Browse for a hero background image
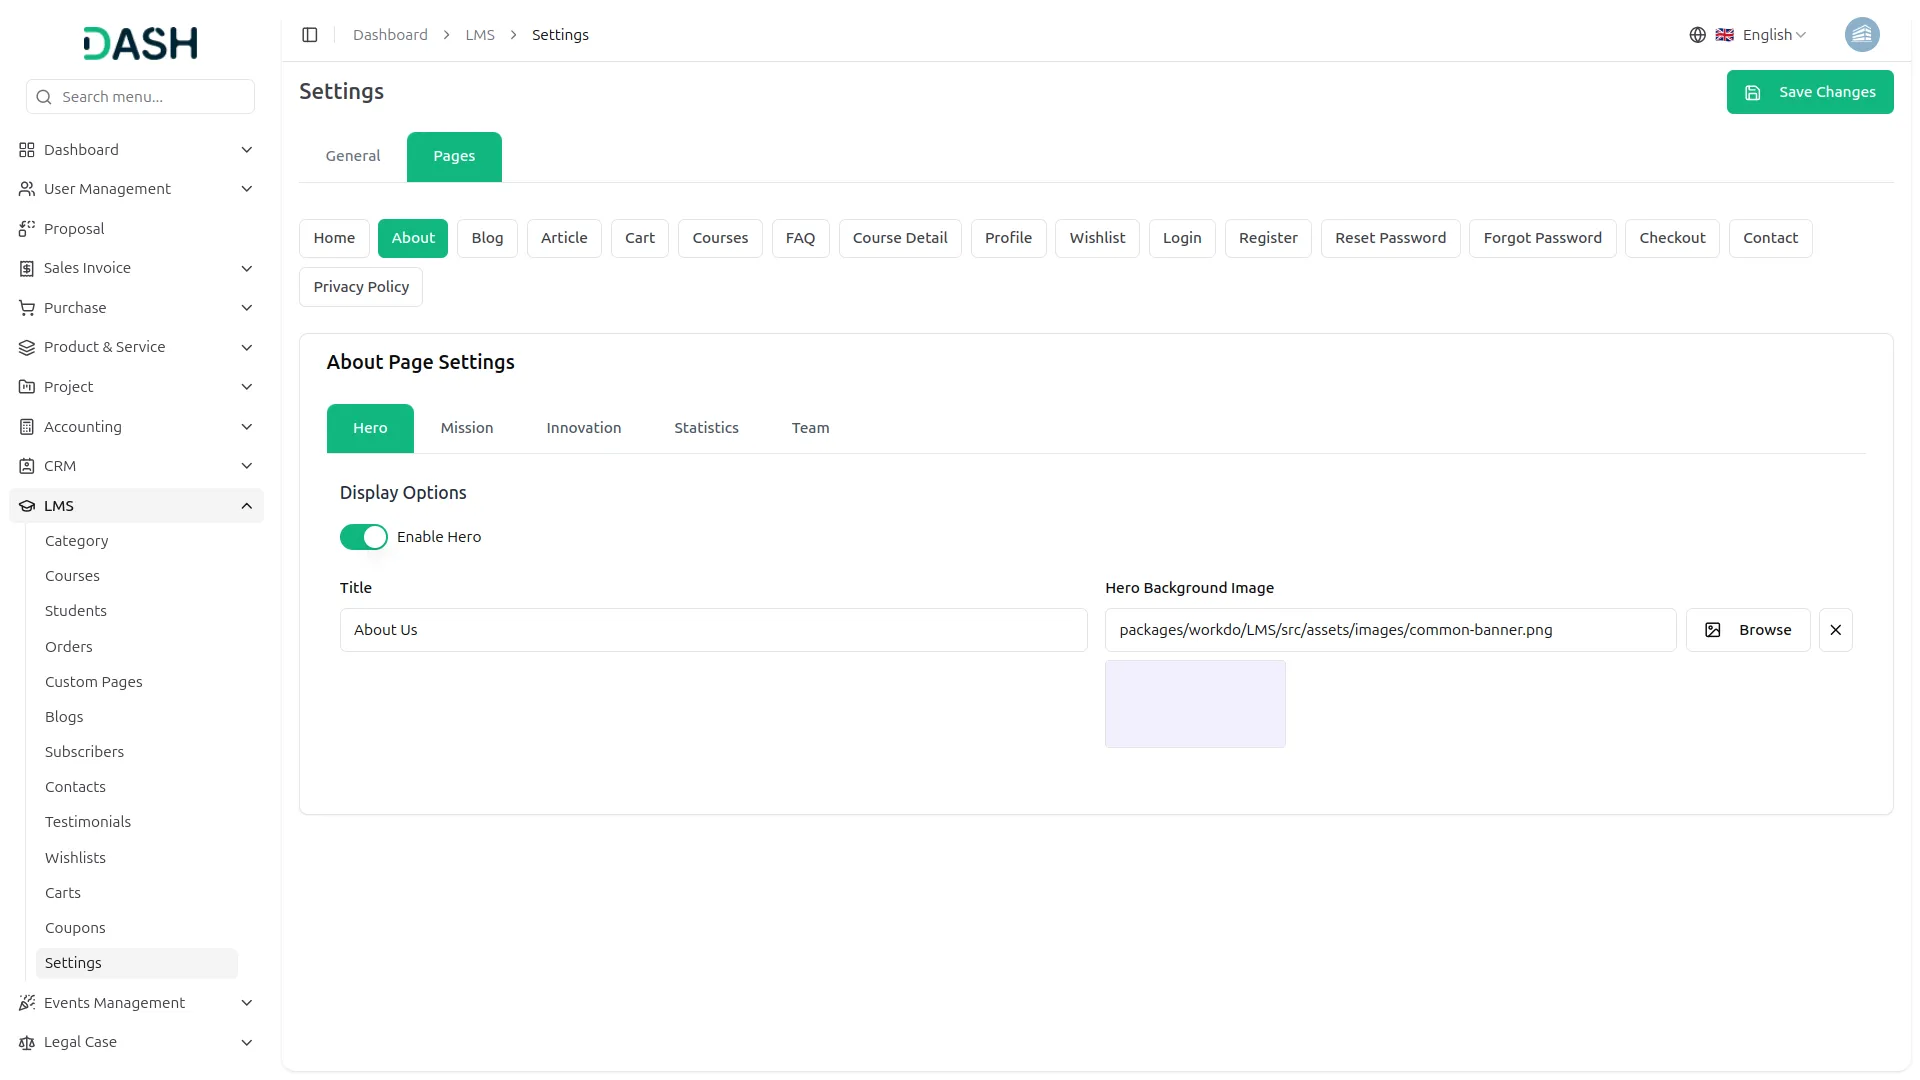This screenshot has width=1920, height=1080. [1747, 630]
